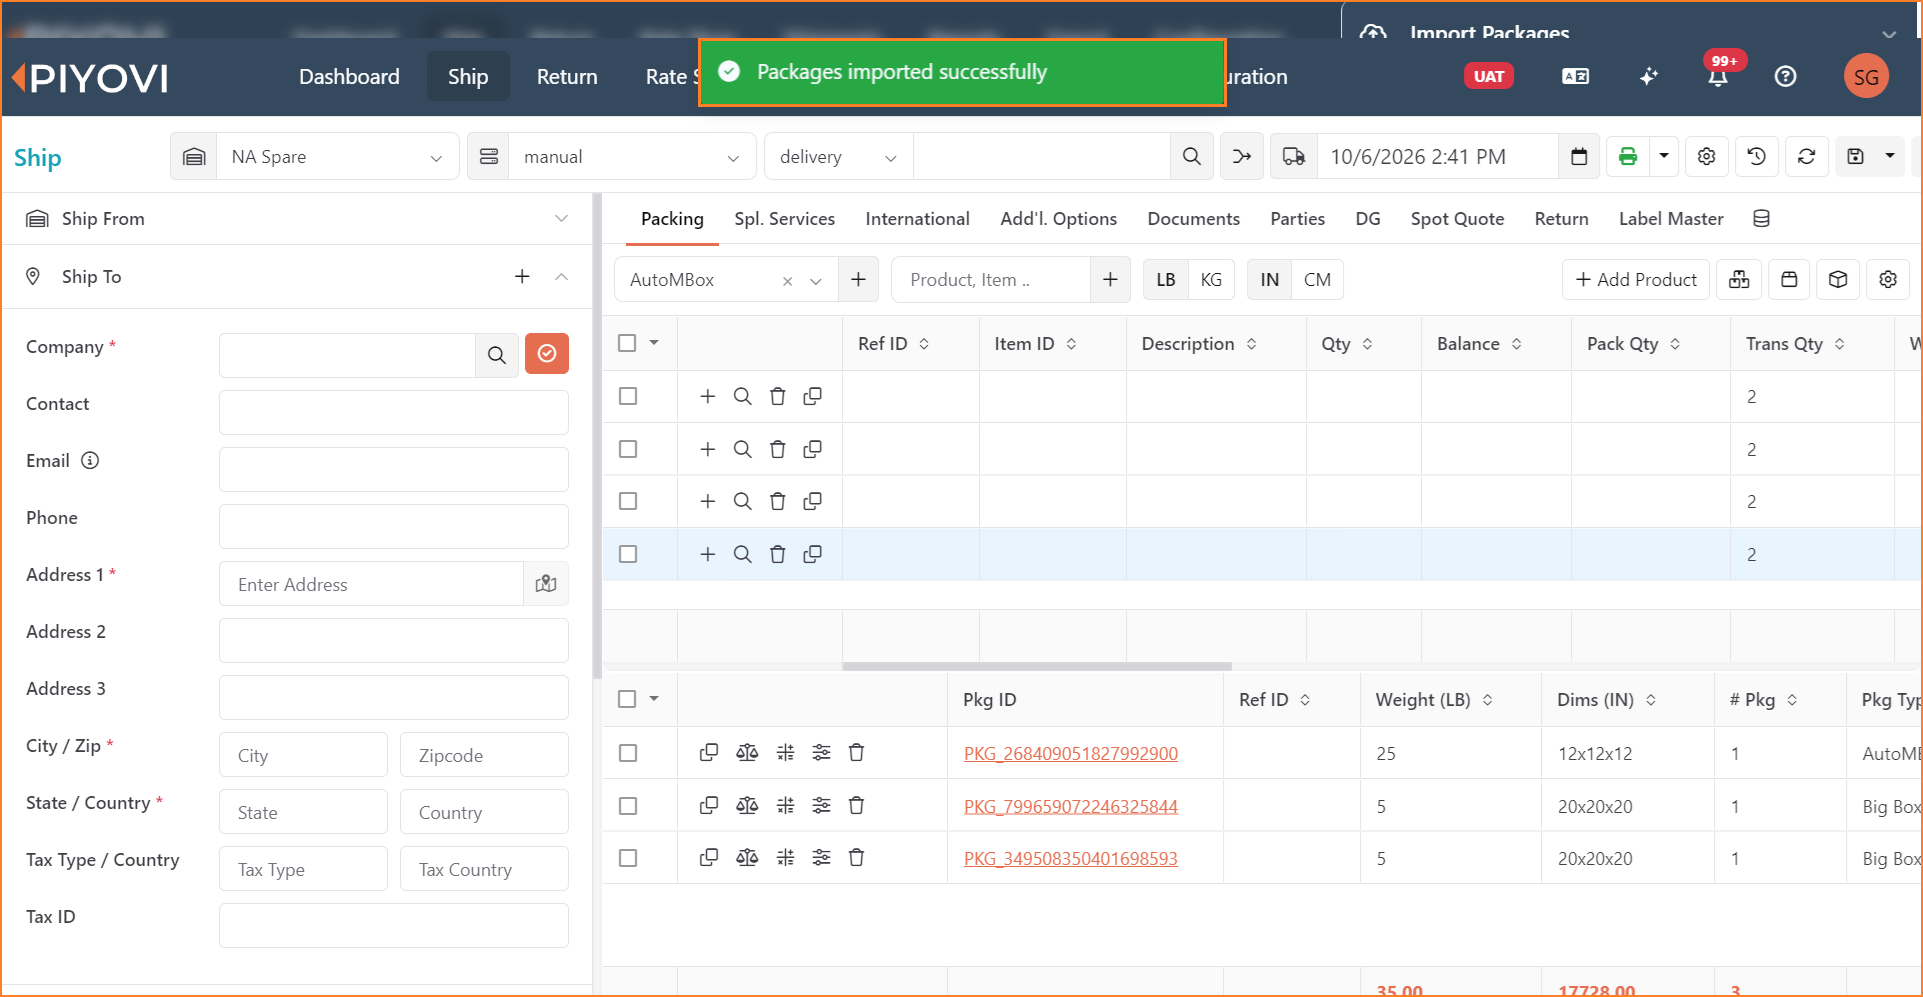Click the Zipcode input field
The width and height of the screenshot is (1923, 997).
[x=484, y=755]
